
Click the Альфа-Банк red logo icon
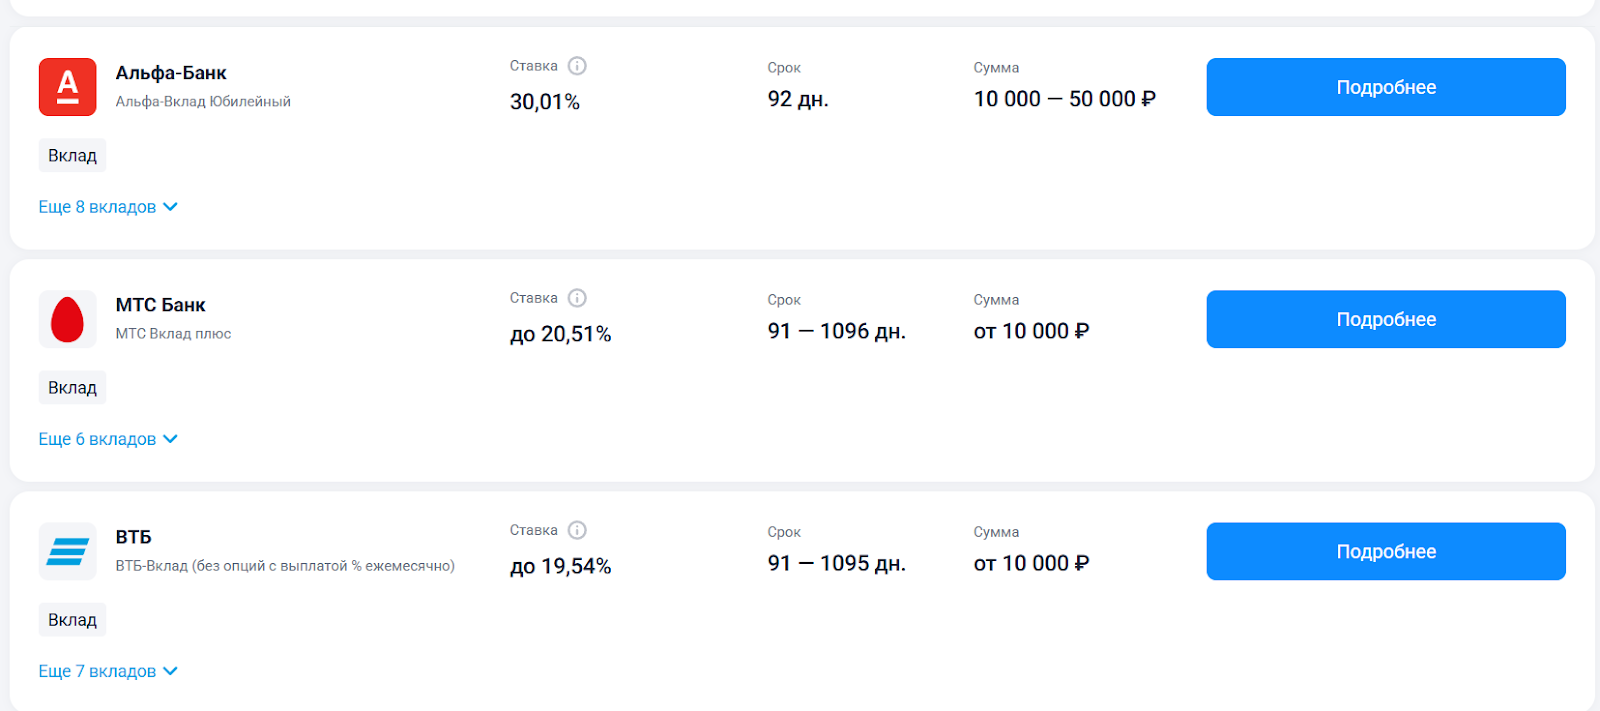click(x=68, y=87)
